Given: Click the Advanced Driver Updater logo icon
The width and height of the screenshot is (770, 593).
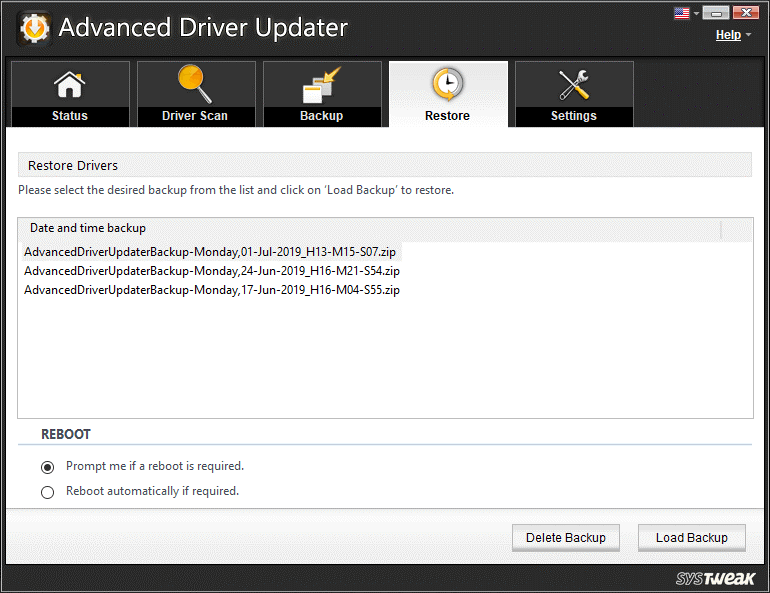Looking at the screenshot, I should 34,28.
